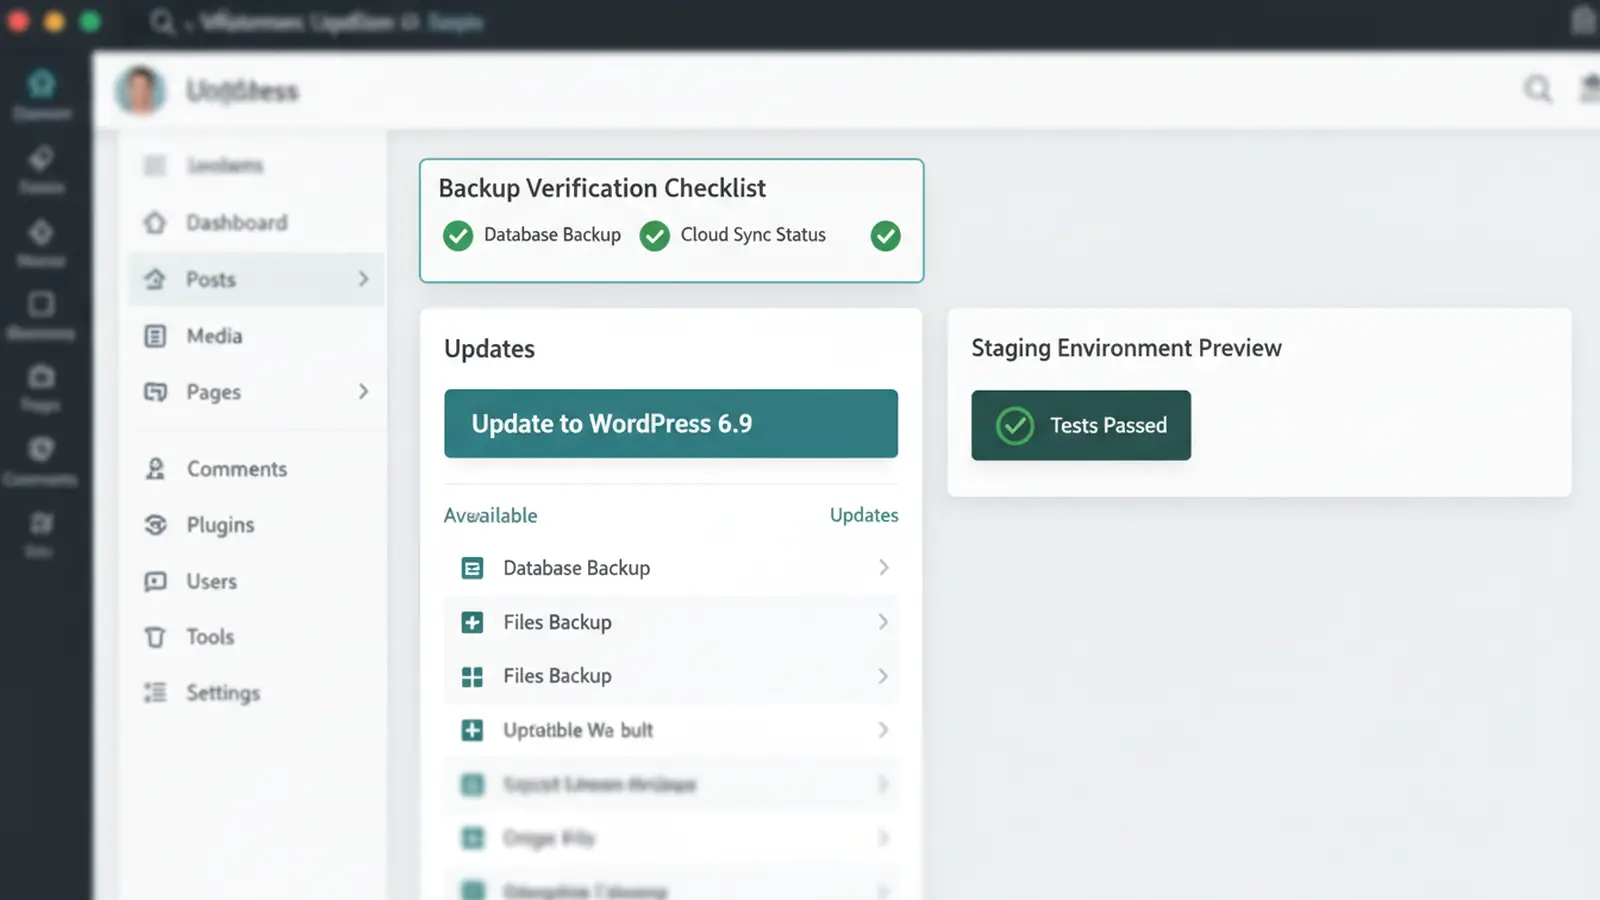Open the teal home icon in dark sidebar

pos(41,83)
